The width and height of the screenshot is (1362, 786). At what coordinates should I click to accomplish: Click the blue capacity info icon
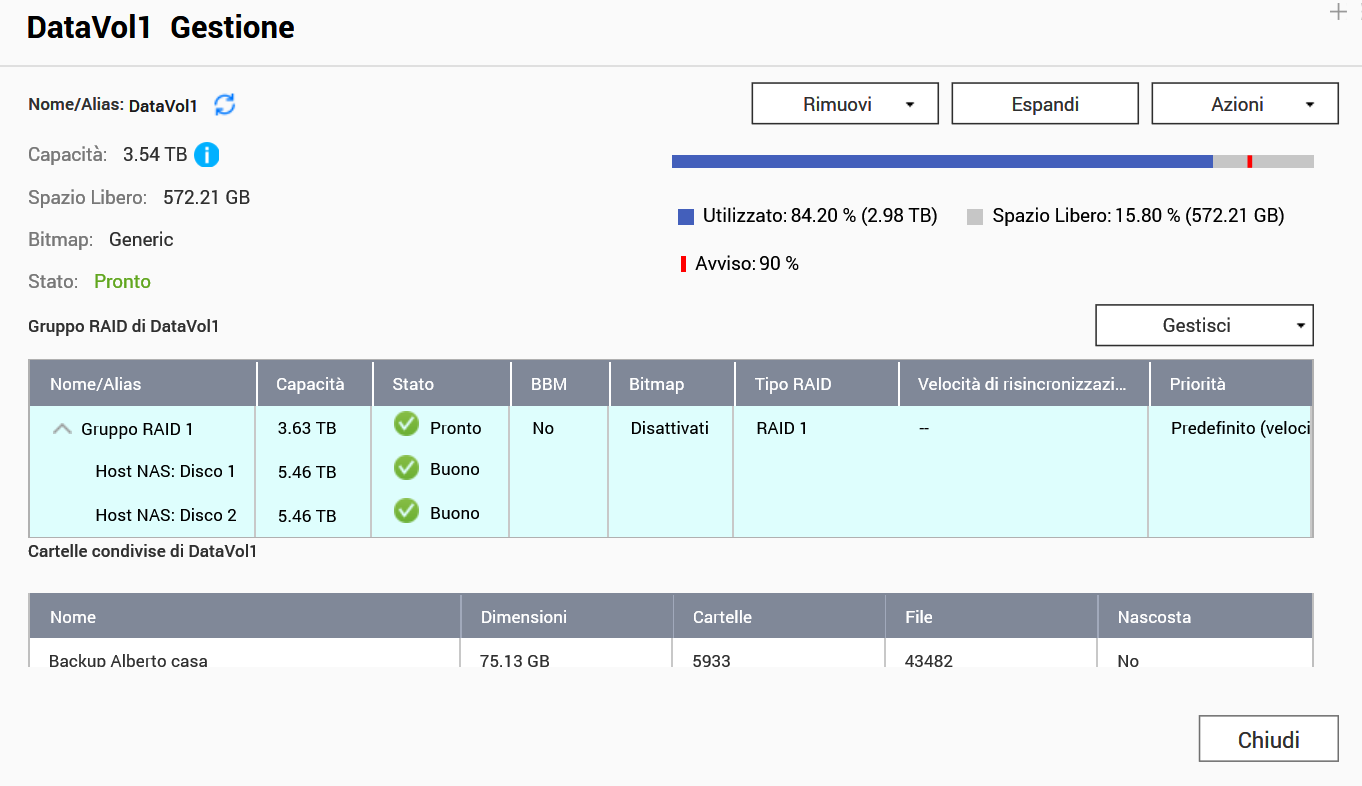coord(207,155)
